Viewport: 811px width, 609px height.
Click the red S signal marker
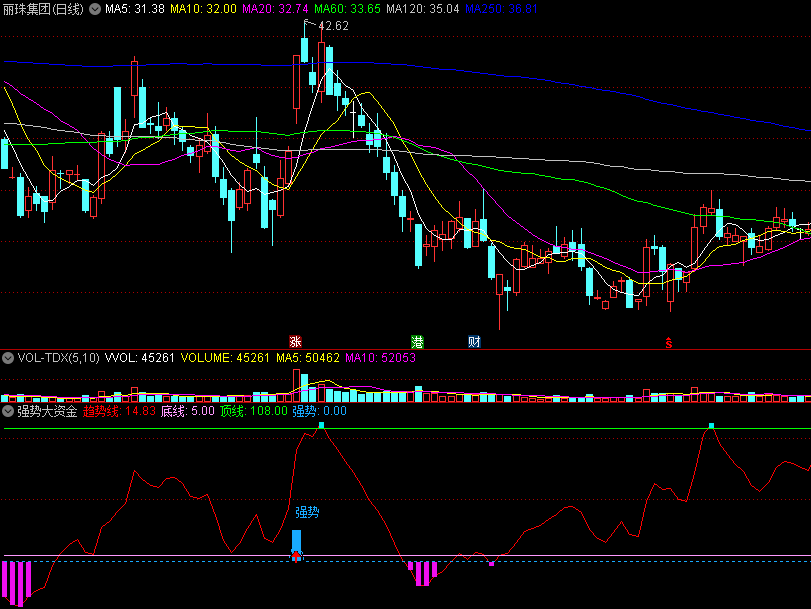(x=669, y=343)
